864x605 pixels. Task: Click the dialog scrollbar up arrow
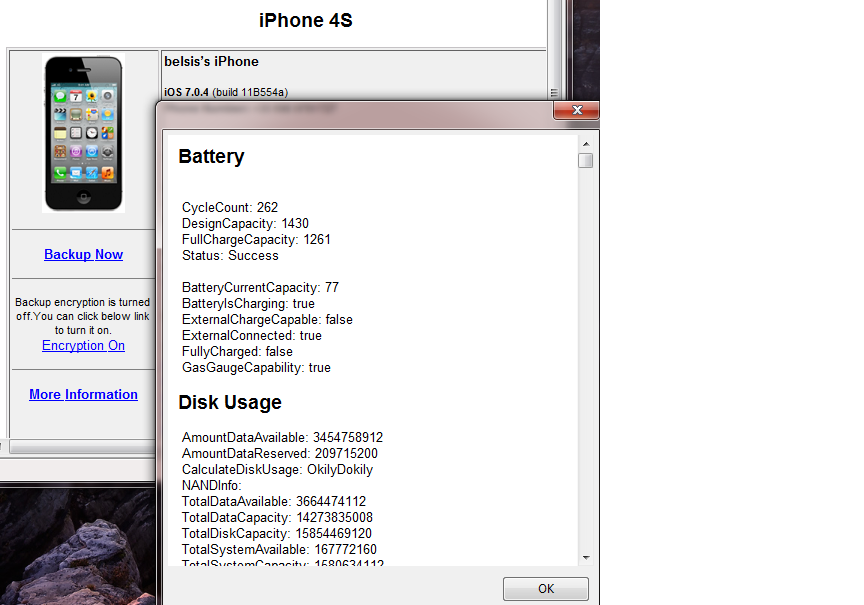[586, 144]
